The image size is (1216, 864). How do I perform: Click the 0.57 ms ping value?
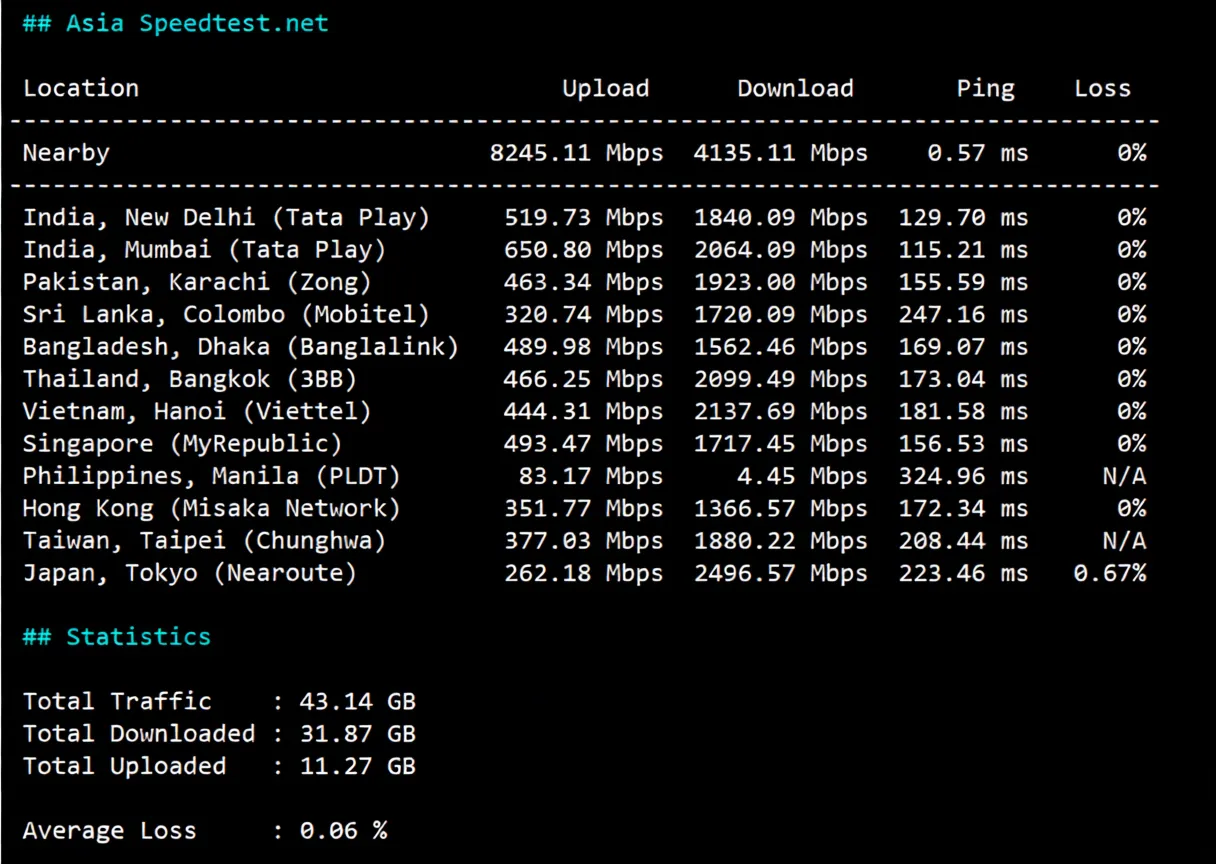(978, 153)
